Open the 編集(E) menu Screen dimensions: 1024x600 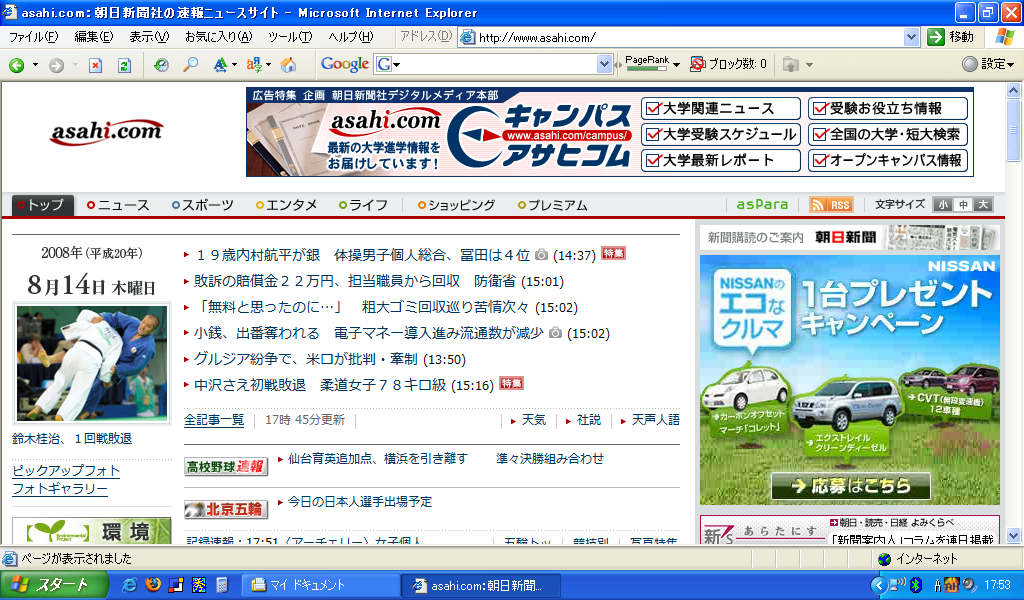tap(93, 37)
